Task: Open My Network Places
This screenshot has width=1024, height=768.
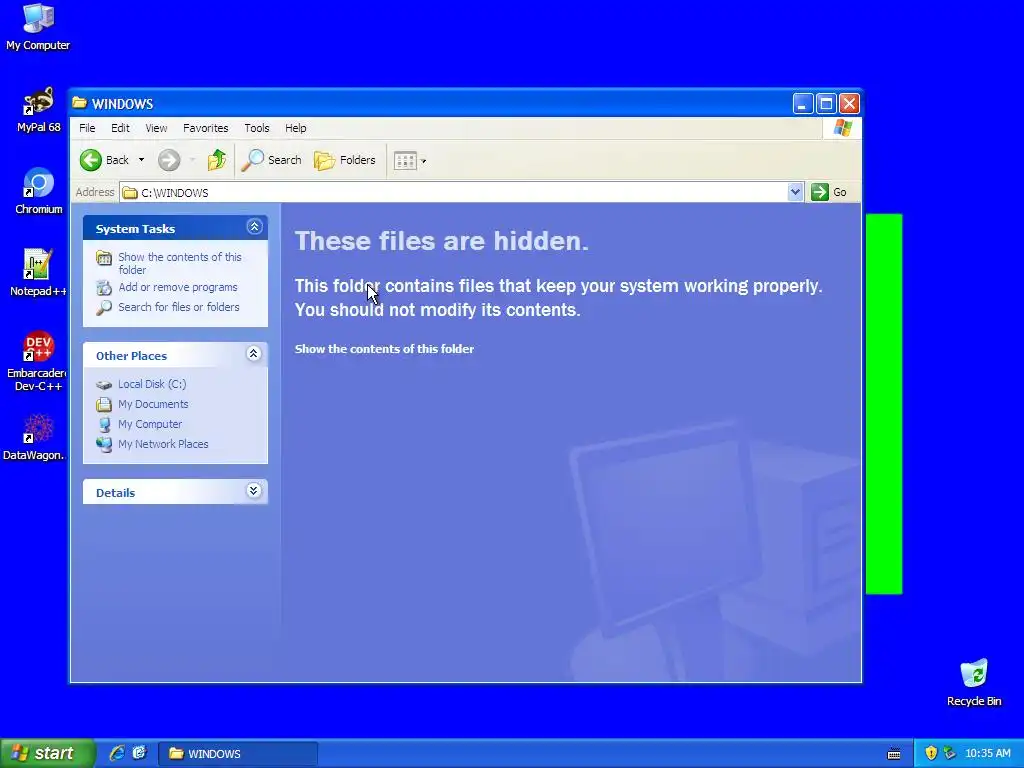Action: point(163,444)
